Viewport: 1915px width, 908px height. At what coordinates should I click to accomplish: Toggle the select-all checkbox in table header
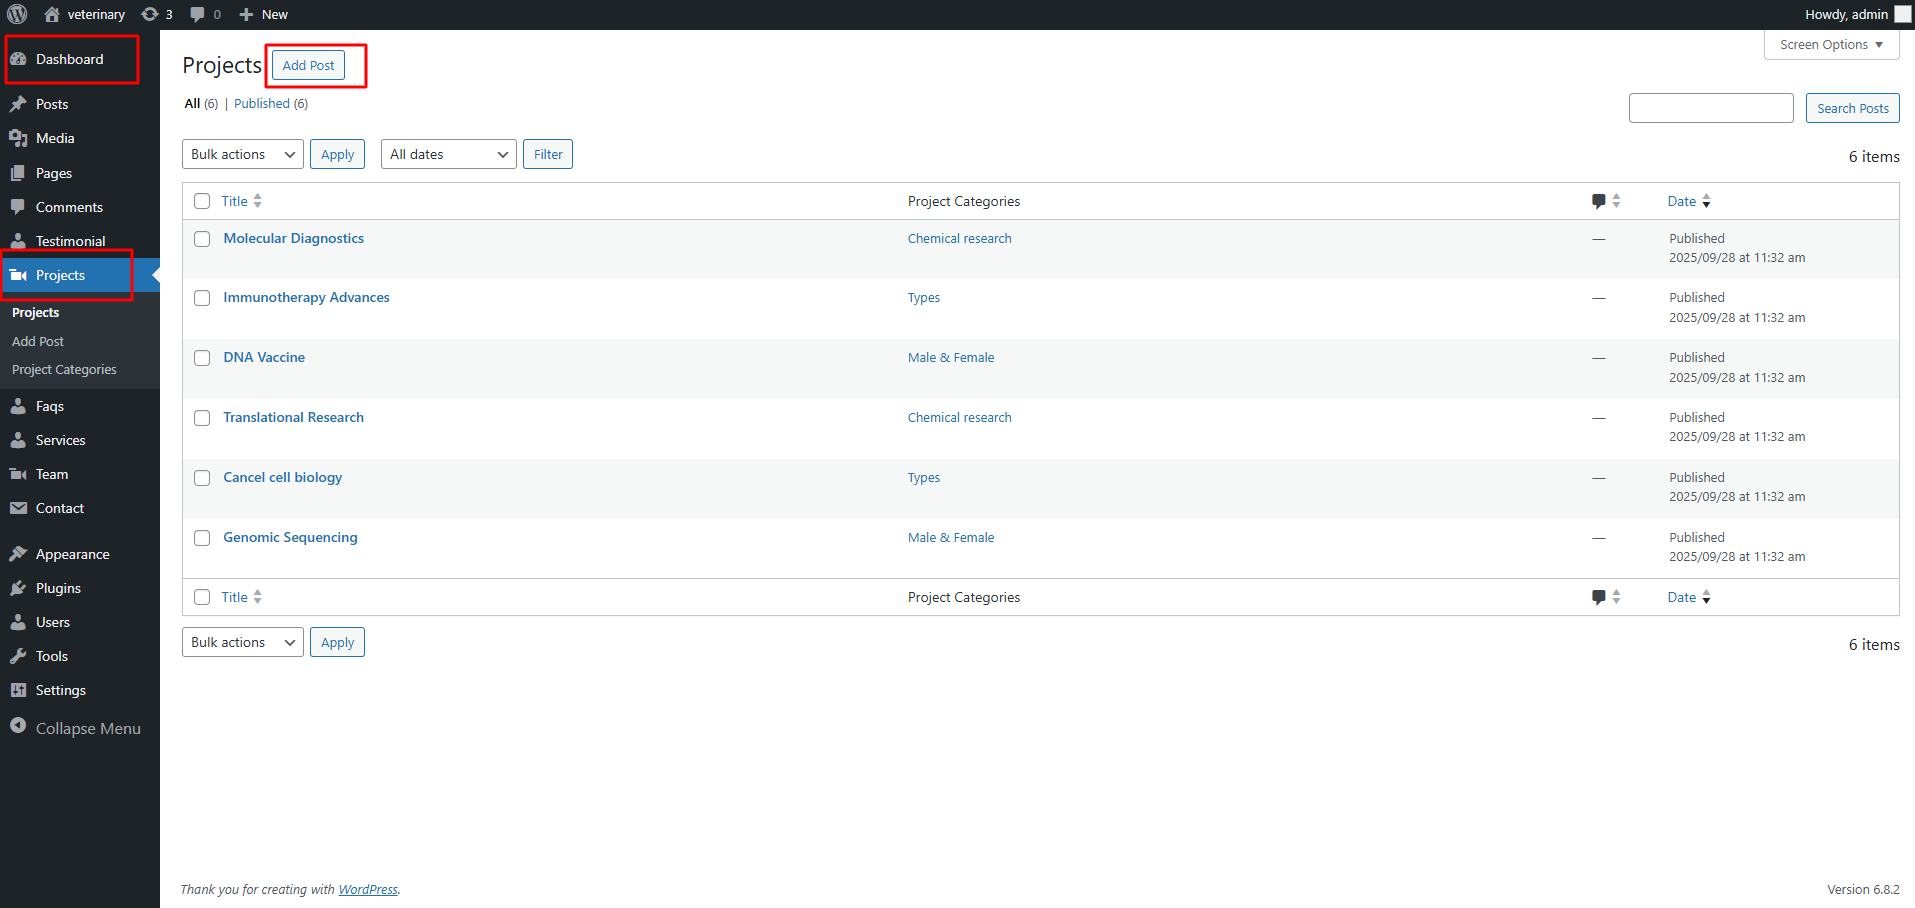point(202,201)
